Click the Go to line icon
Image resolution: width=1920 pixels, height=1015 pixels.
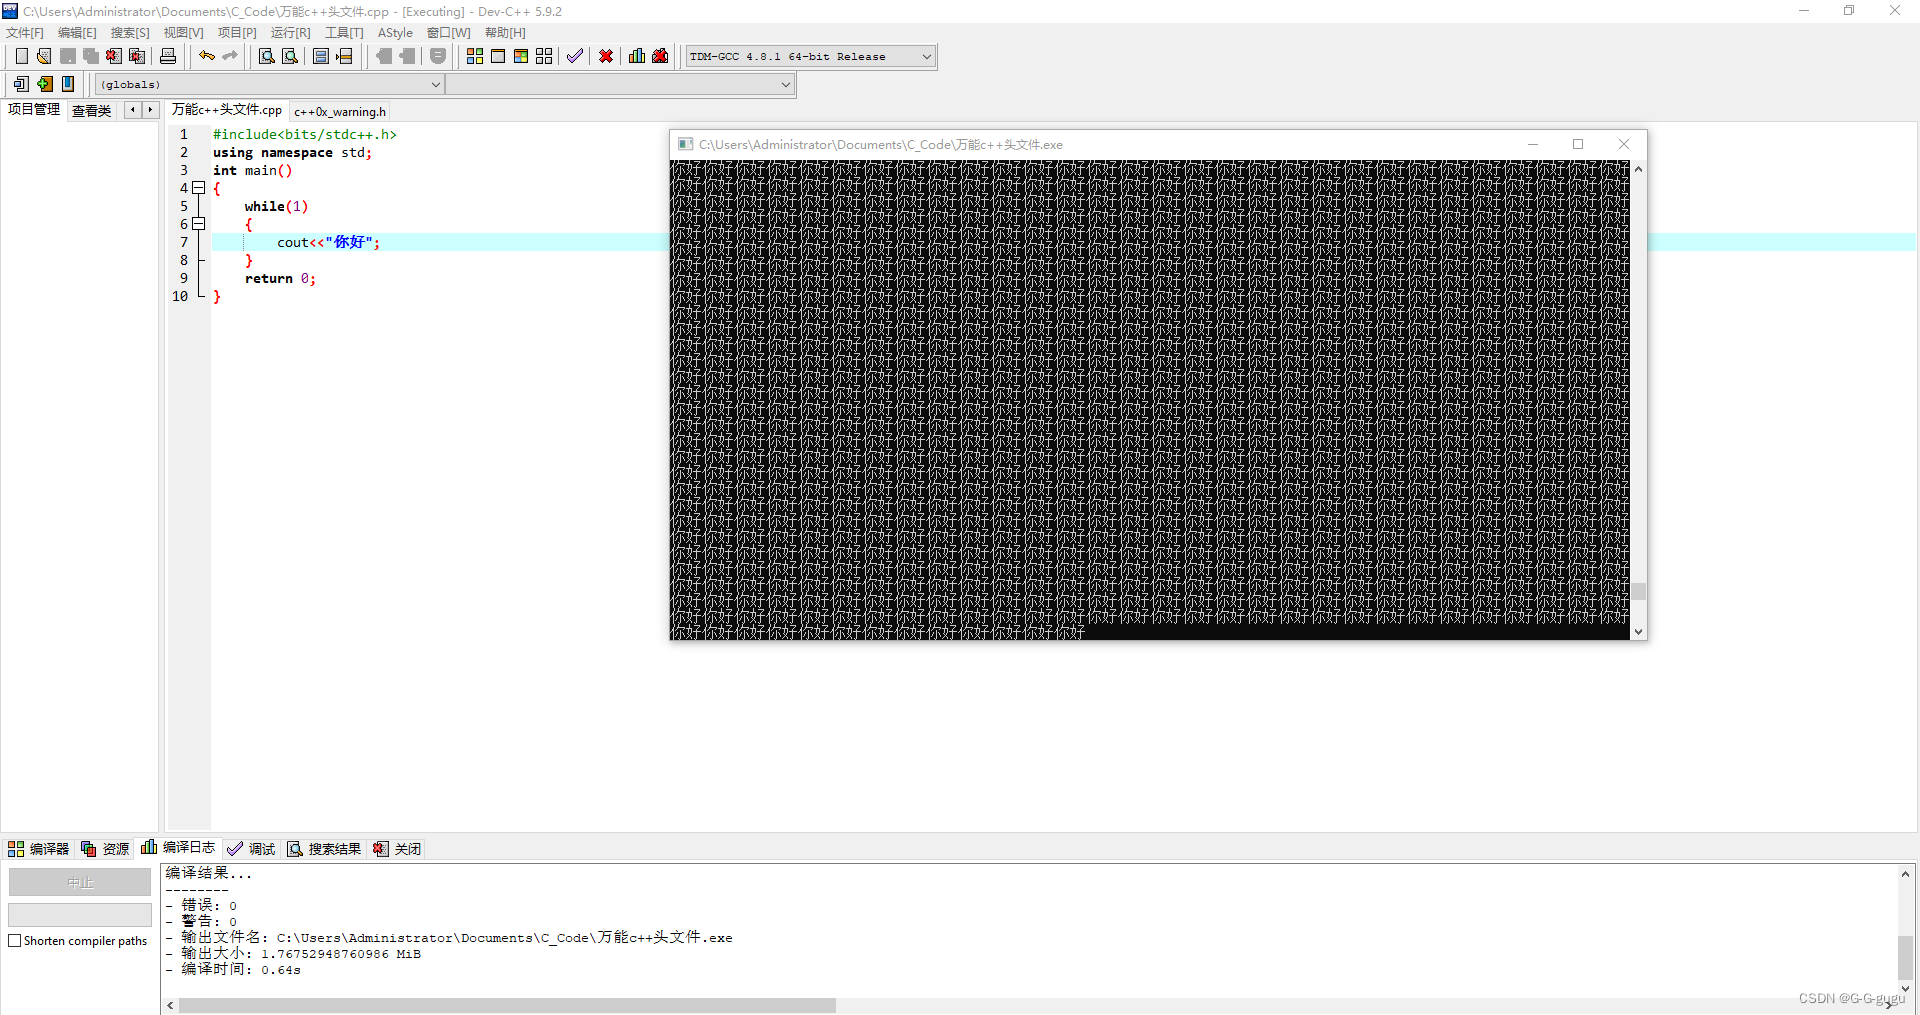click(344, 56)
